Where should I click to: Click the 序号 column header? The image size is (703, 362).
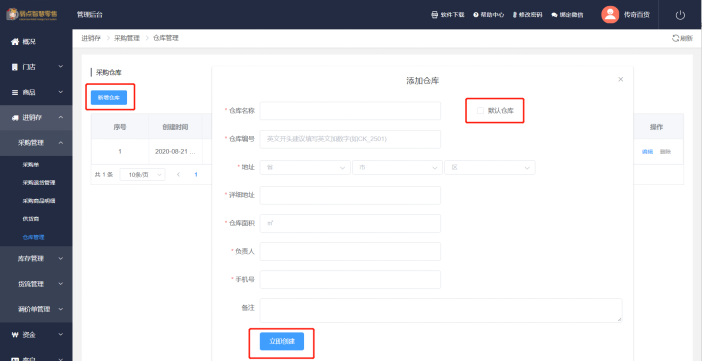tap(120, 127)
